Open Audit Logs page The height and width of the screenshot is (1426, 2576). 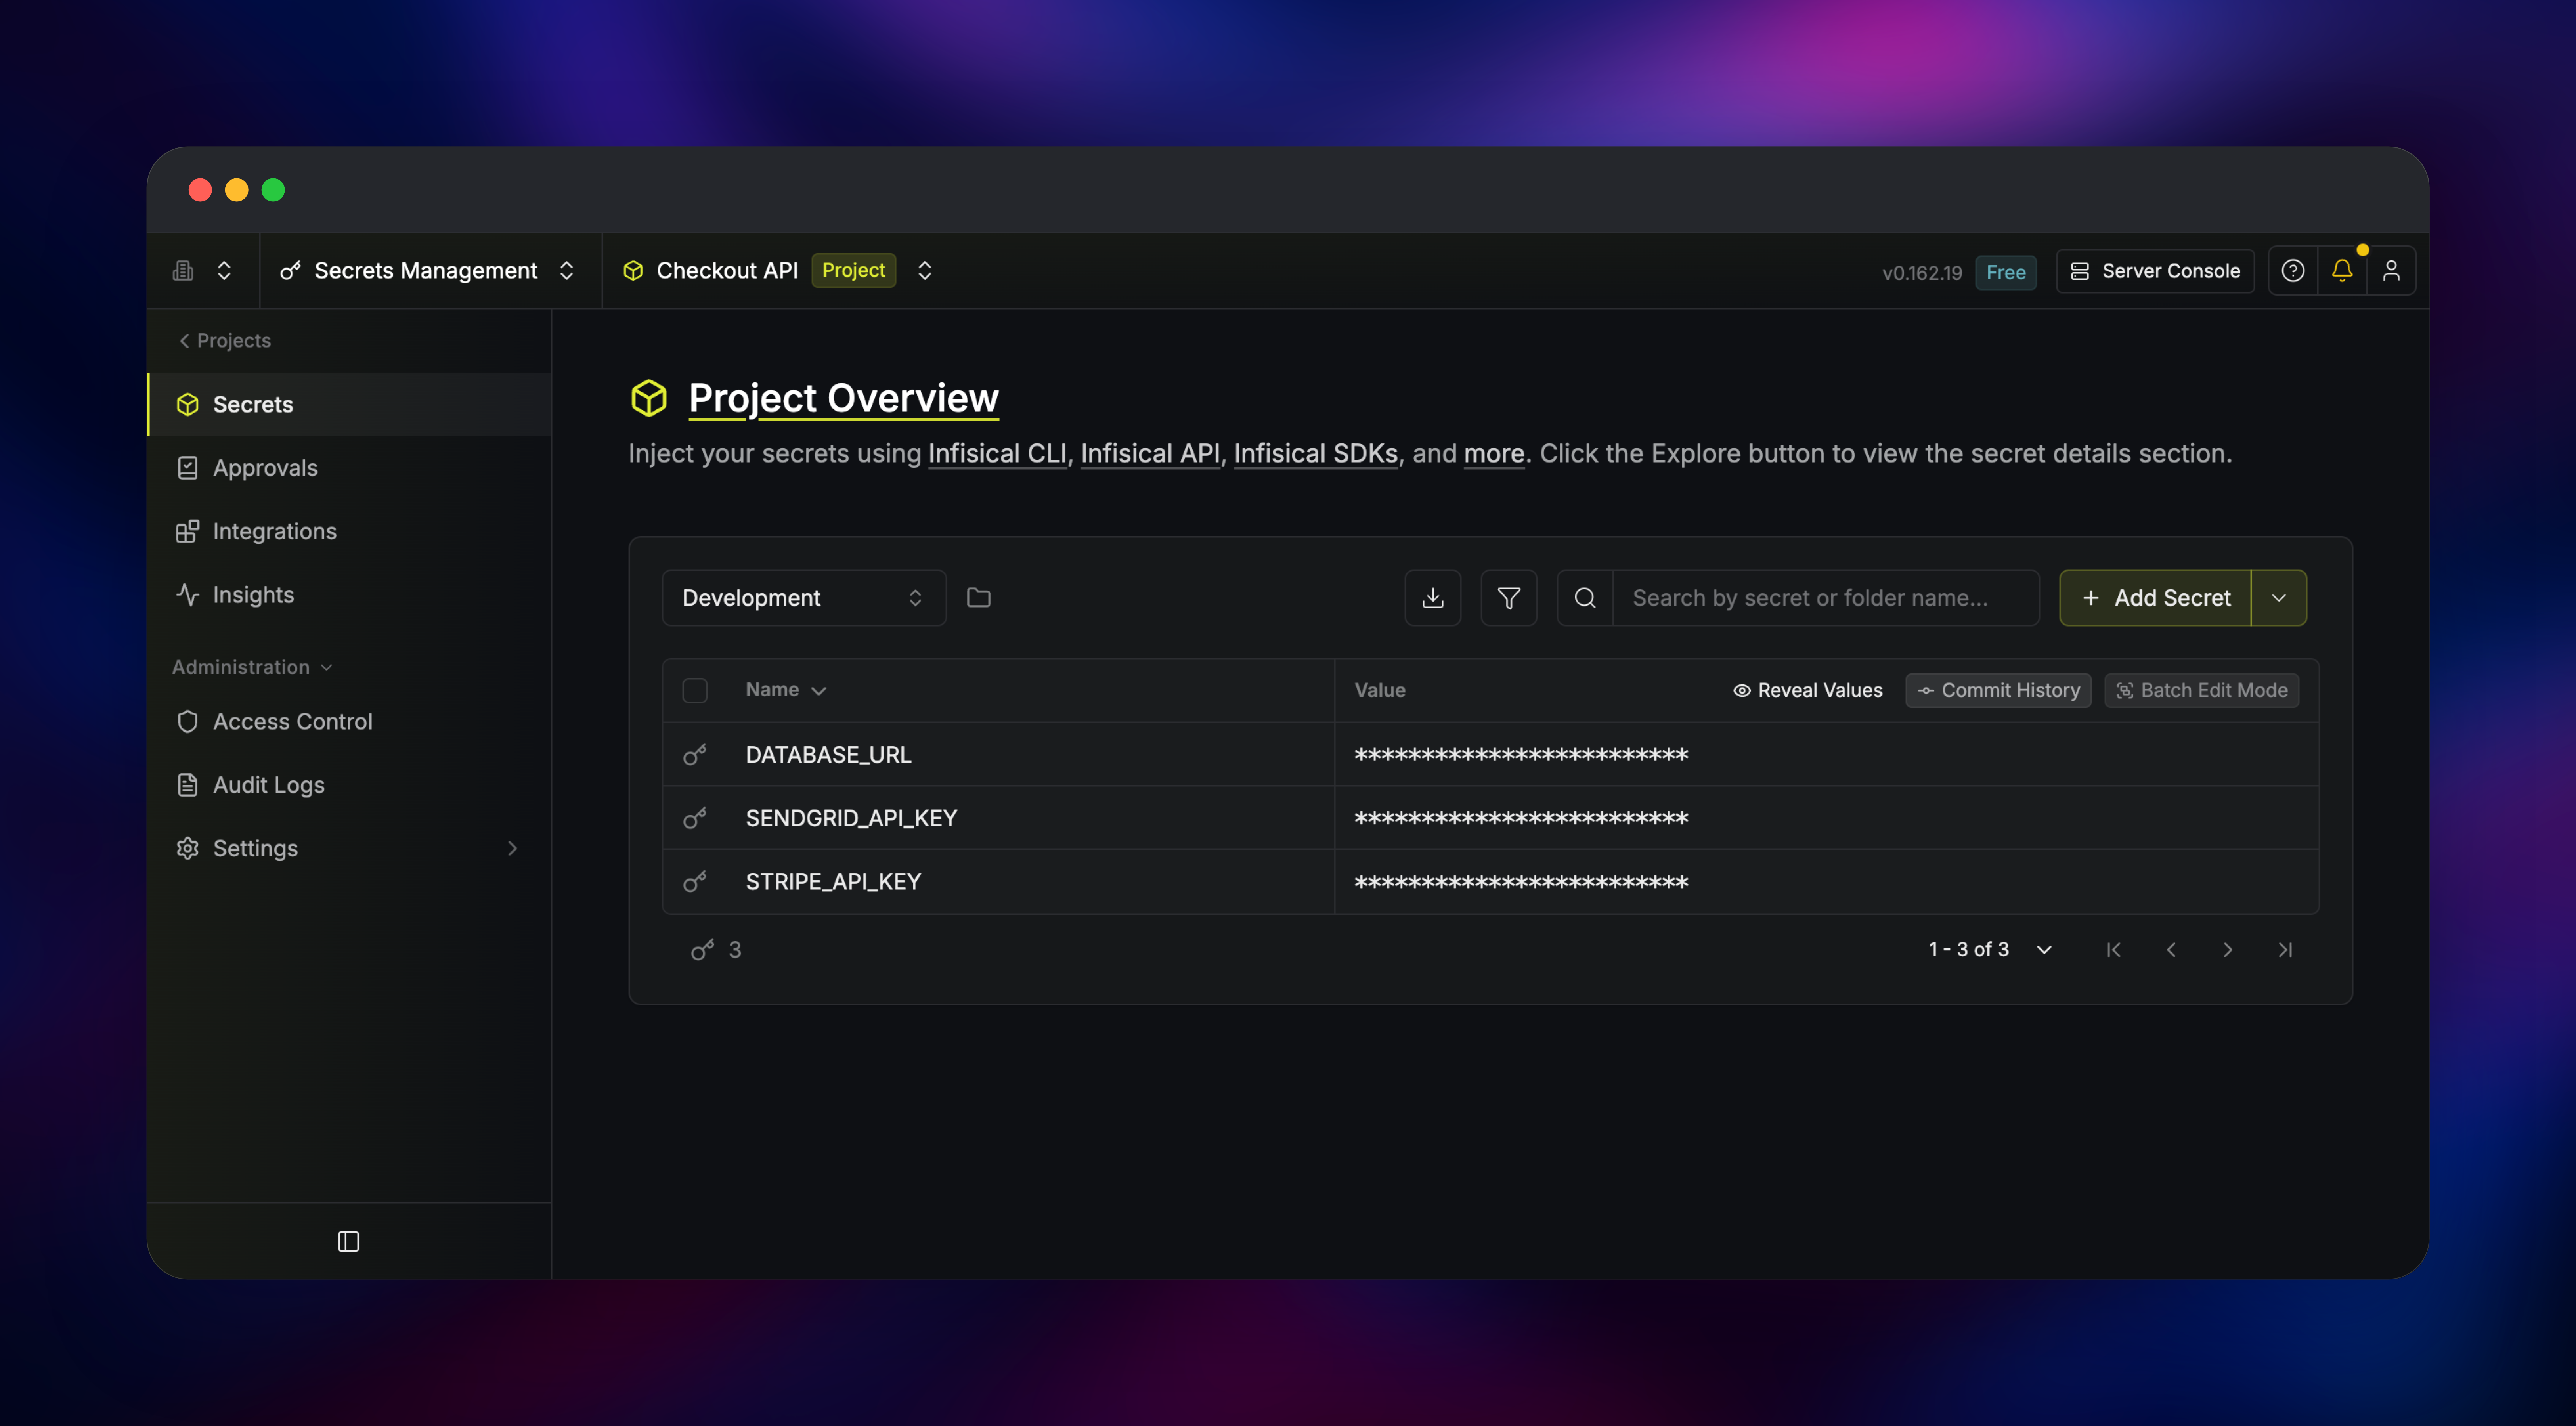click(349, 785)
